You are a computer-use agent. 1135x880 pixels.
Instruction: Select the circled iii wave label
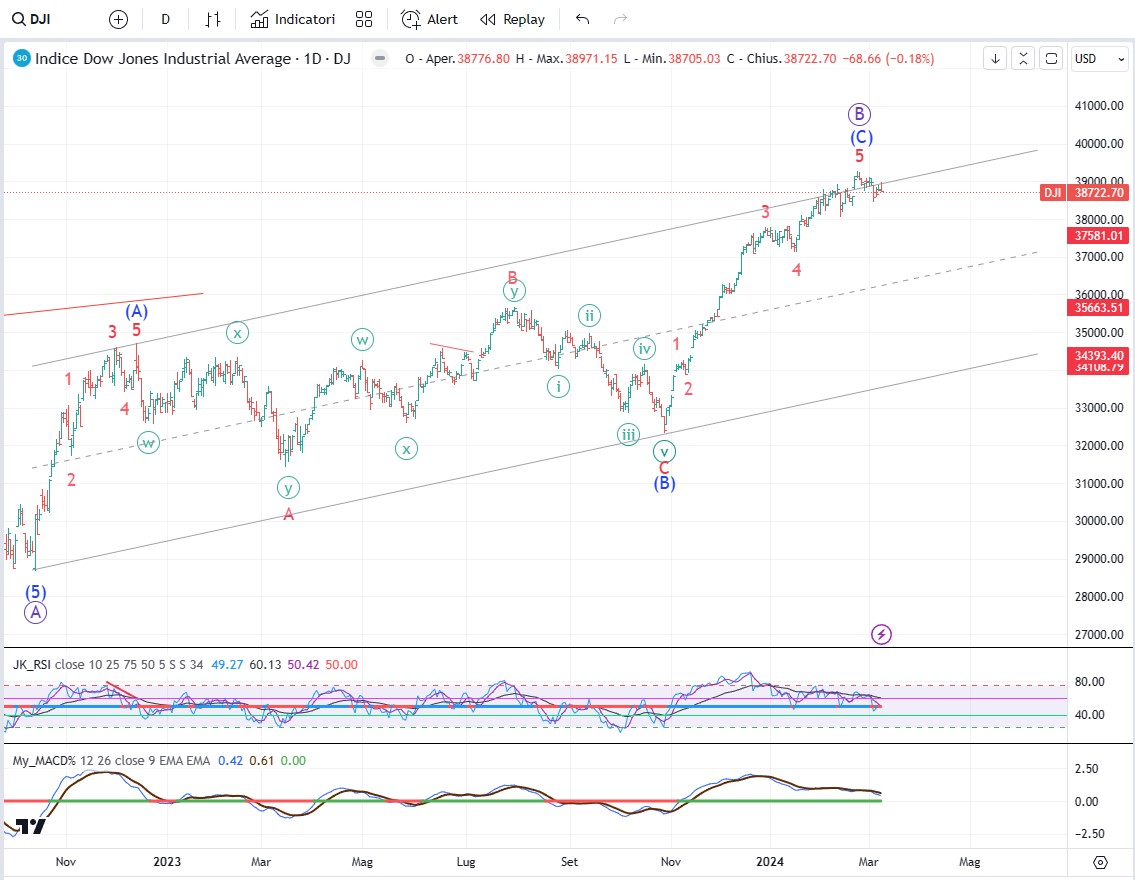coord(628,435)
